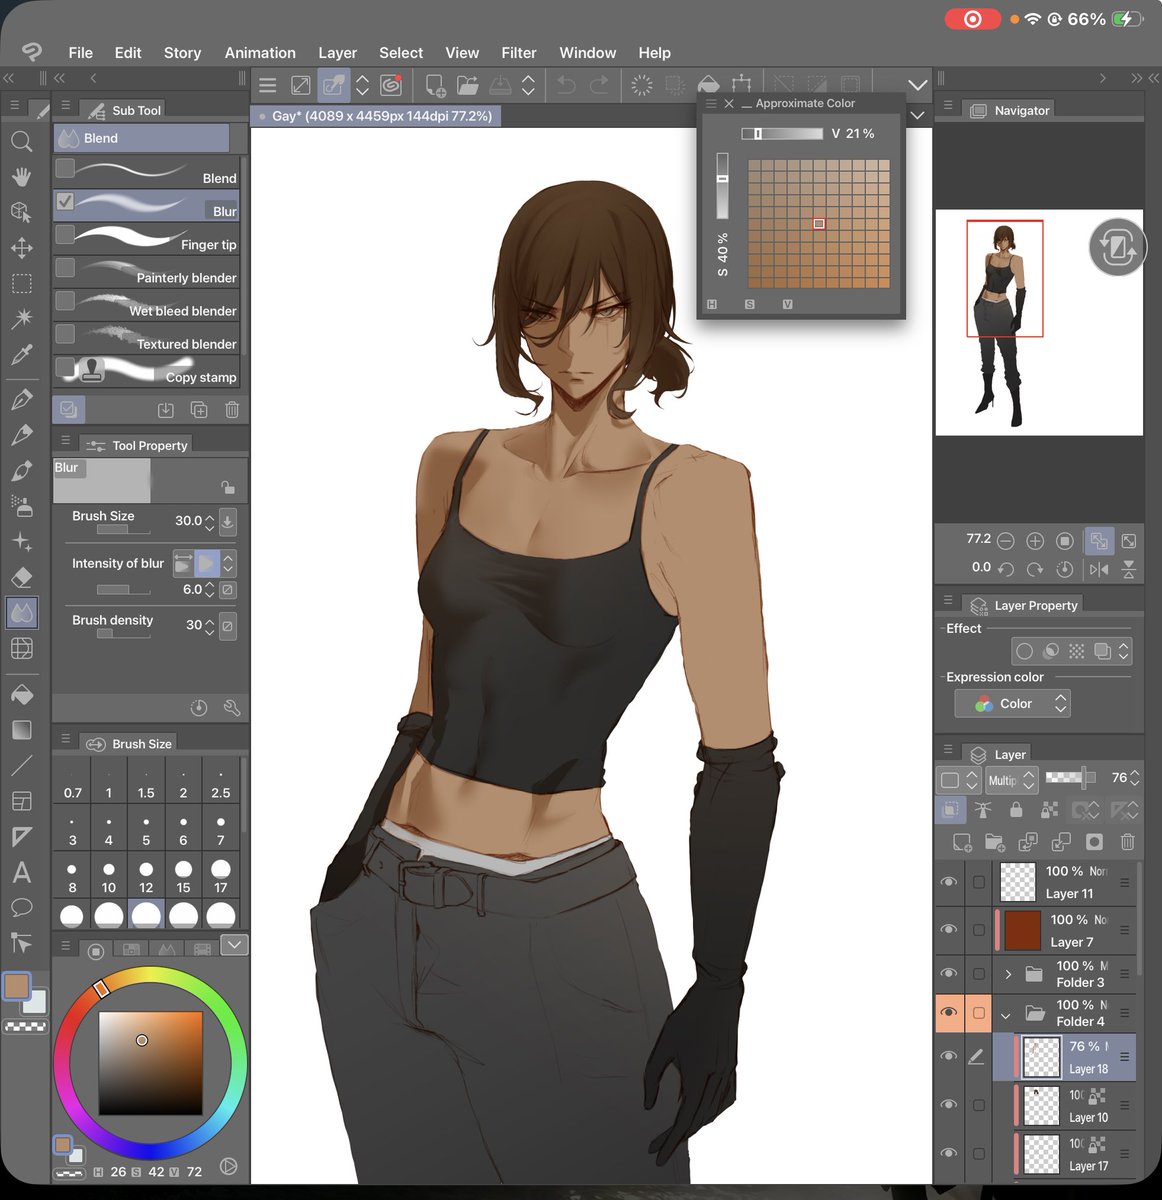Select the Operation object tool

tap(21, 212)
